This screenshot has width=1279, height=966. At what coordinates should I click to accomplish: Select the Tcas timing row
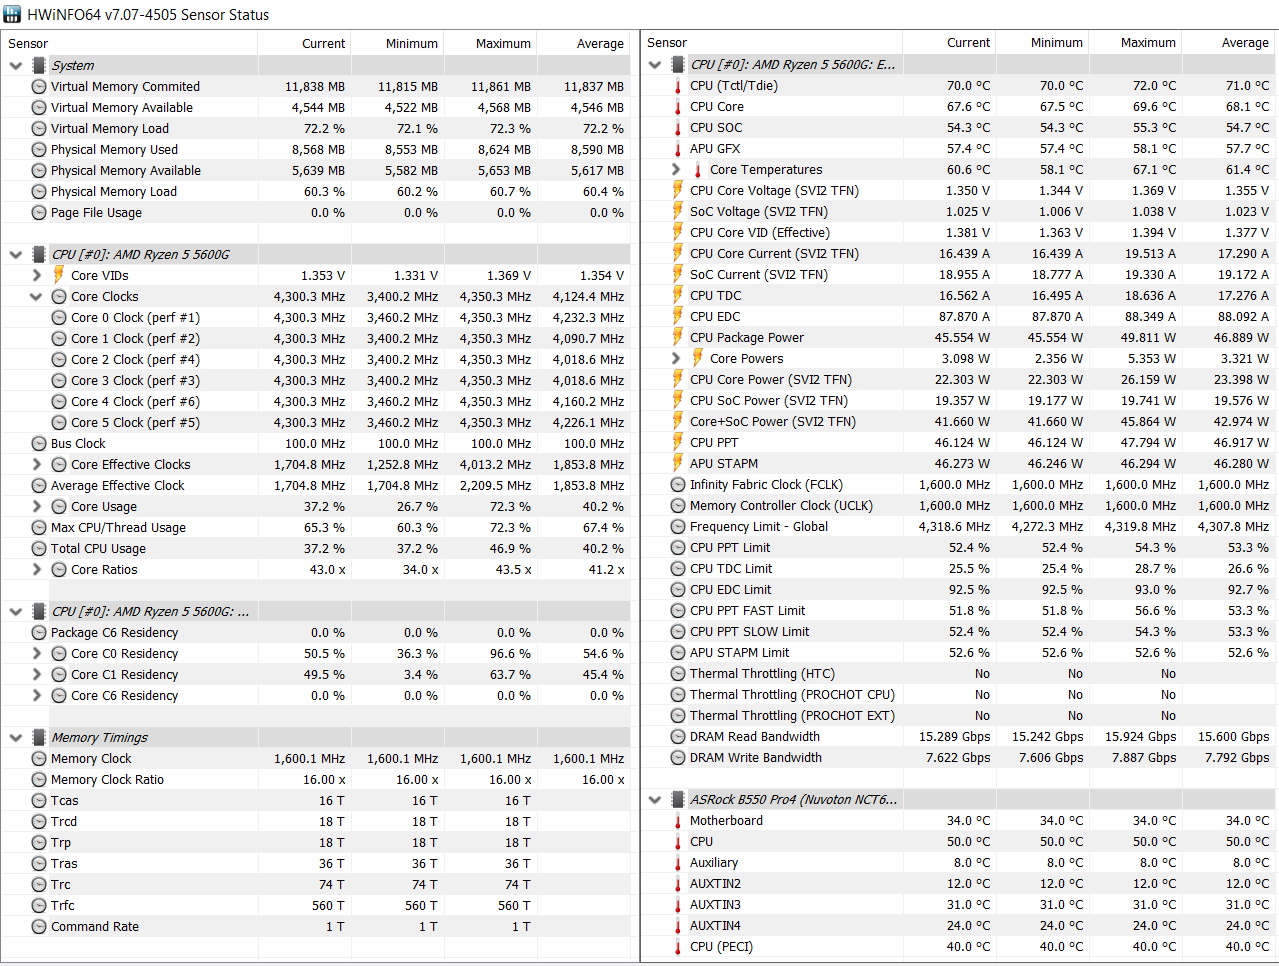tap(316, 800)
